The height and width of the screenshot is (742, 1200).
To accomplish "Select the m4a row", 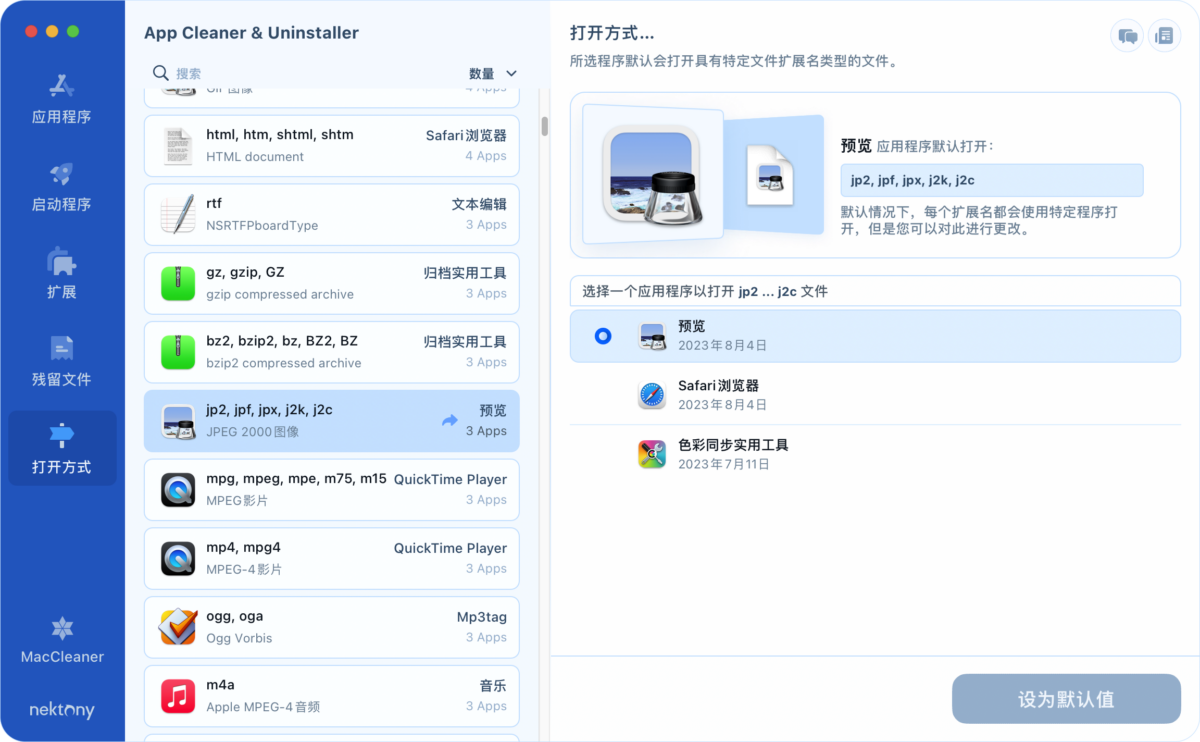I will pyautogui.click(x=332, y=696).
